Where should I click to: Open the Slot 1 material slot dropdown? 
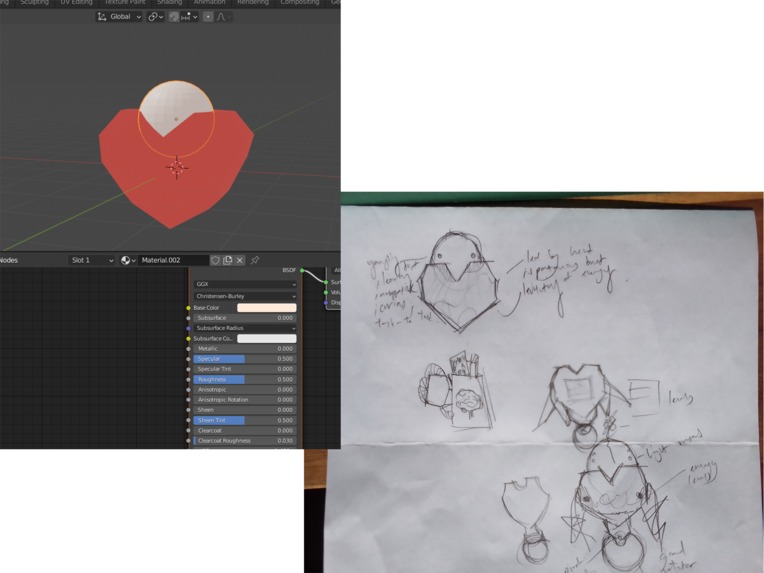[x=92, y=260]
